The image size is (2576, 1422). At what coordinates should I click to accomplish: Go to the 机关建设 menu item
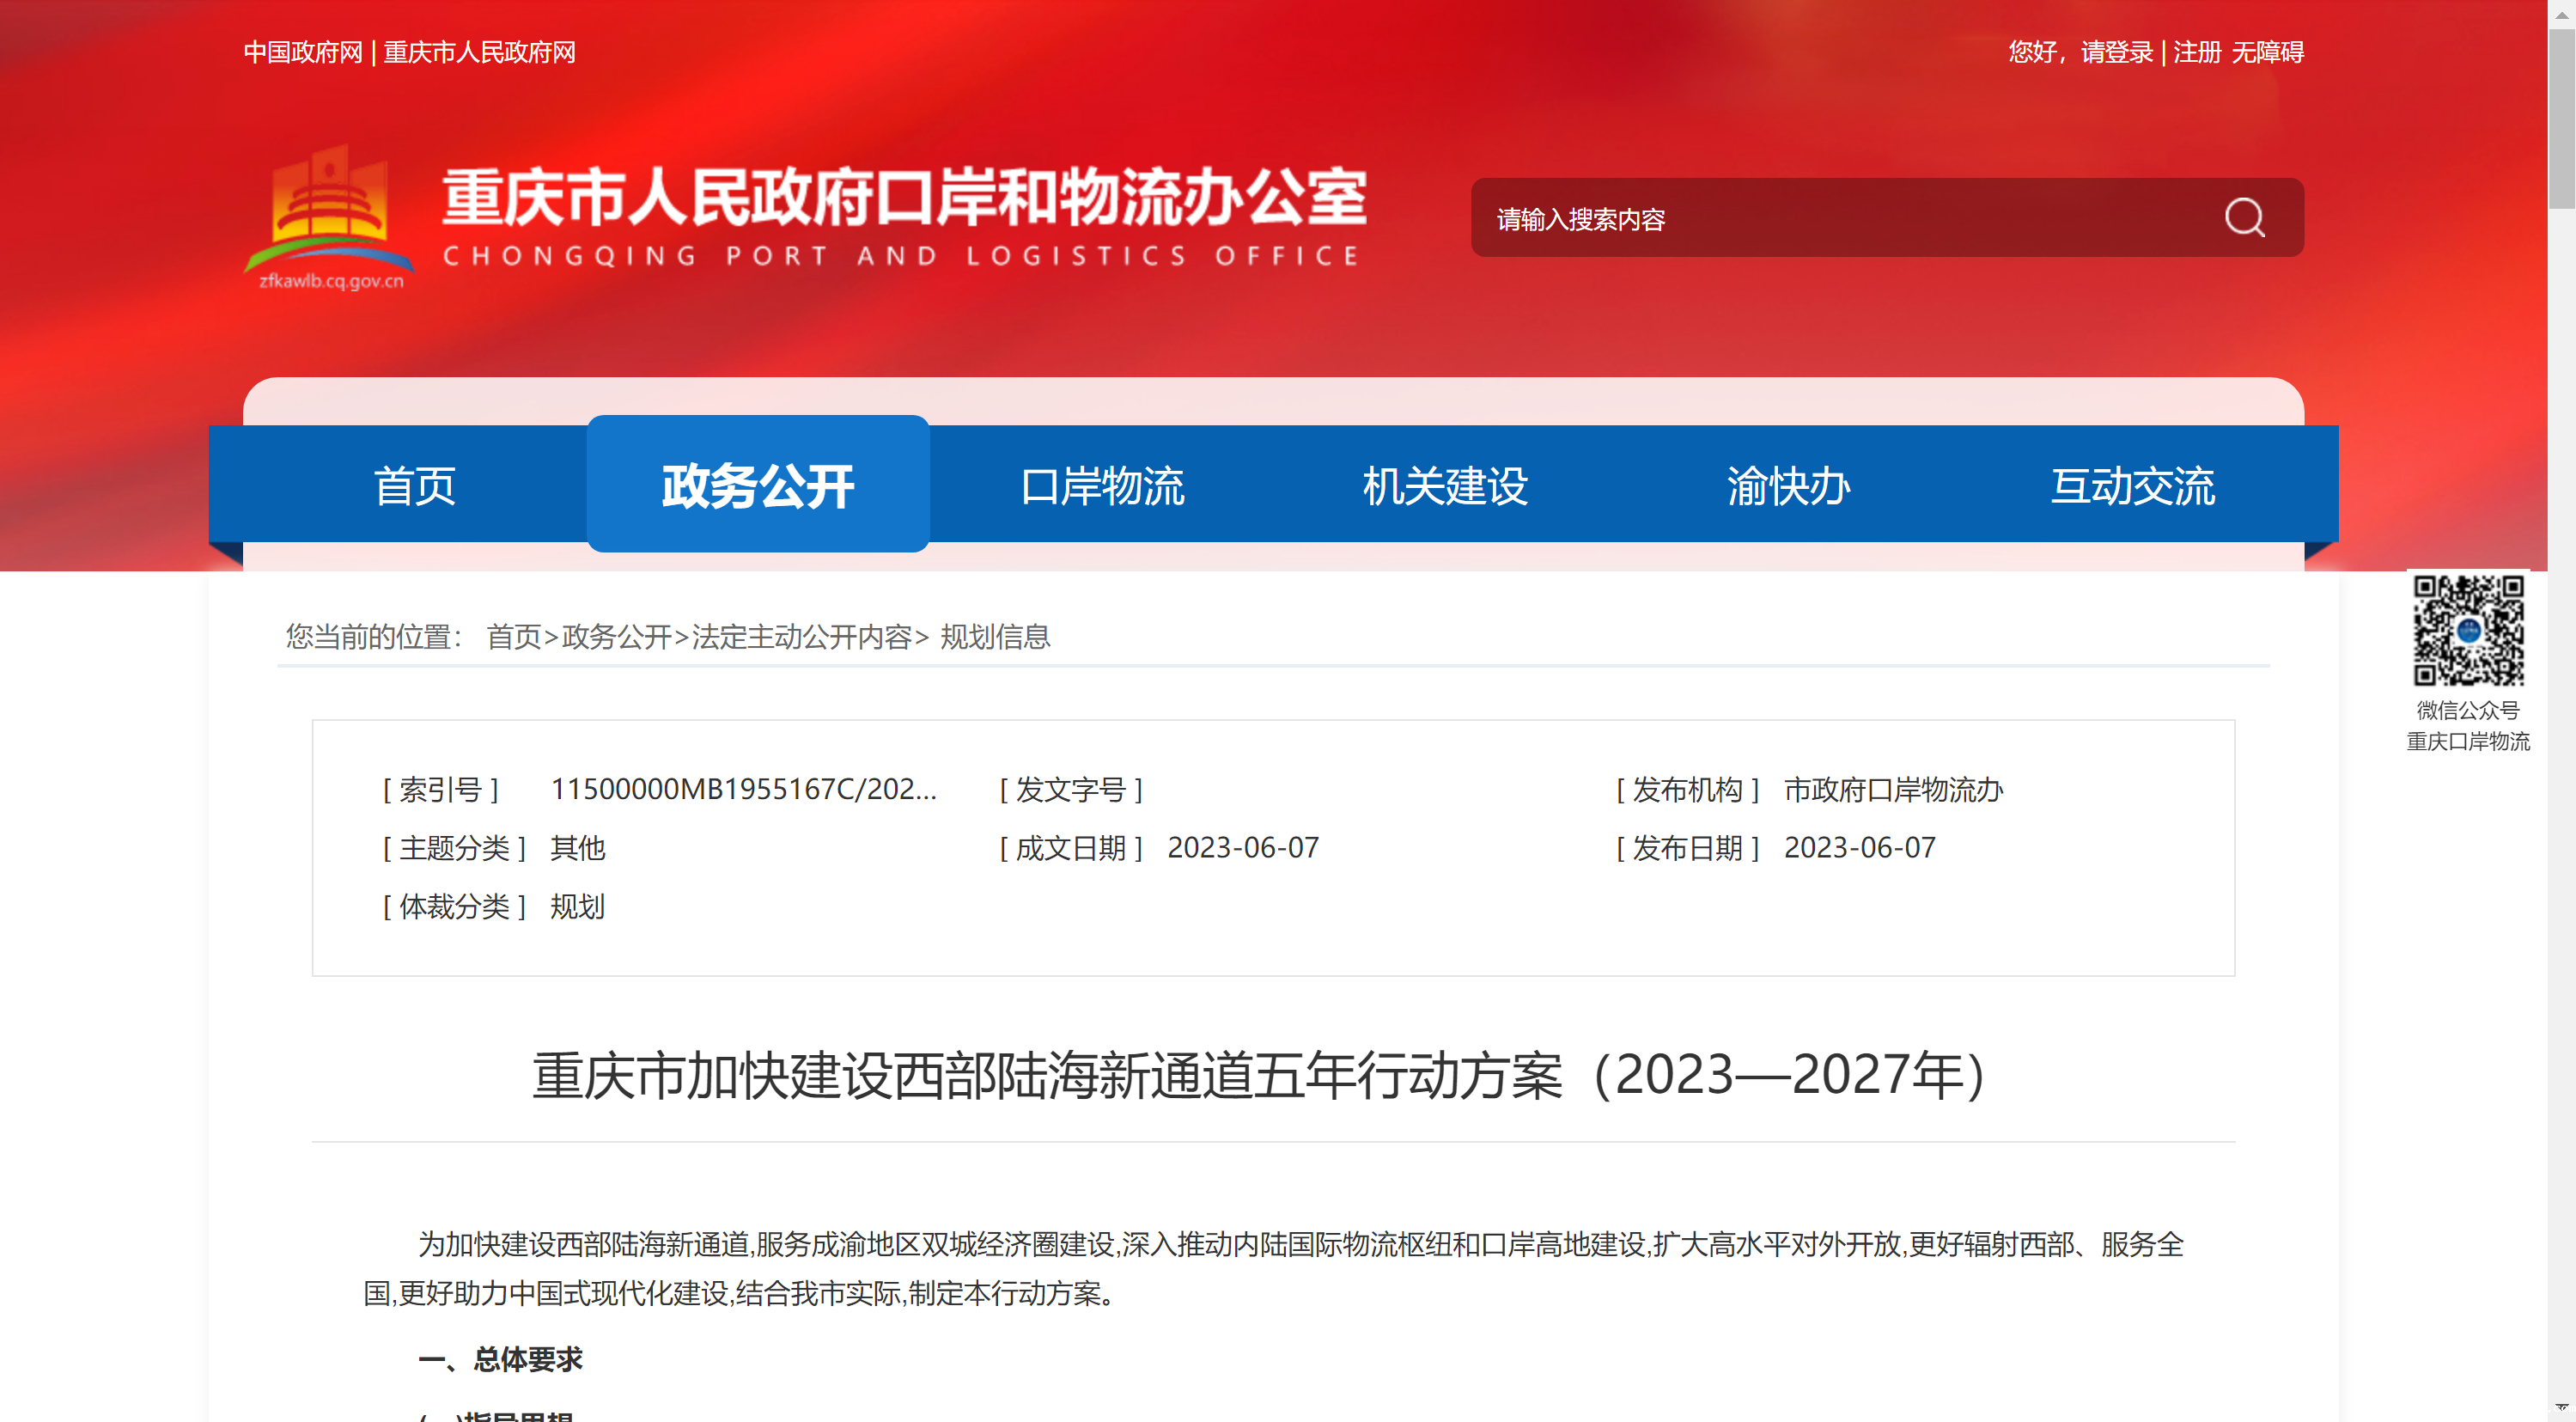pyautogui.click(x=1445, y=486)
